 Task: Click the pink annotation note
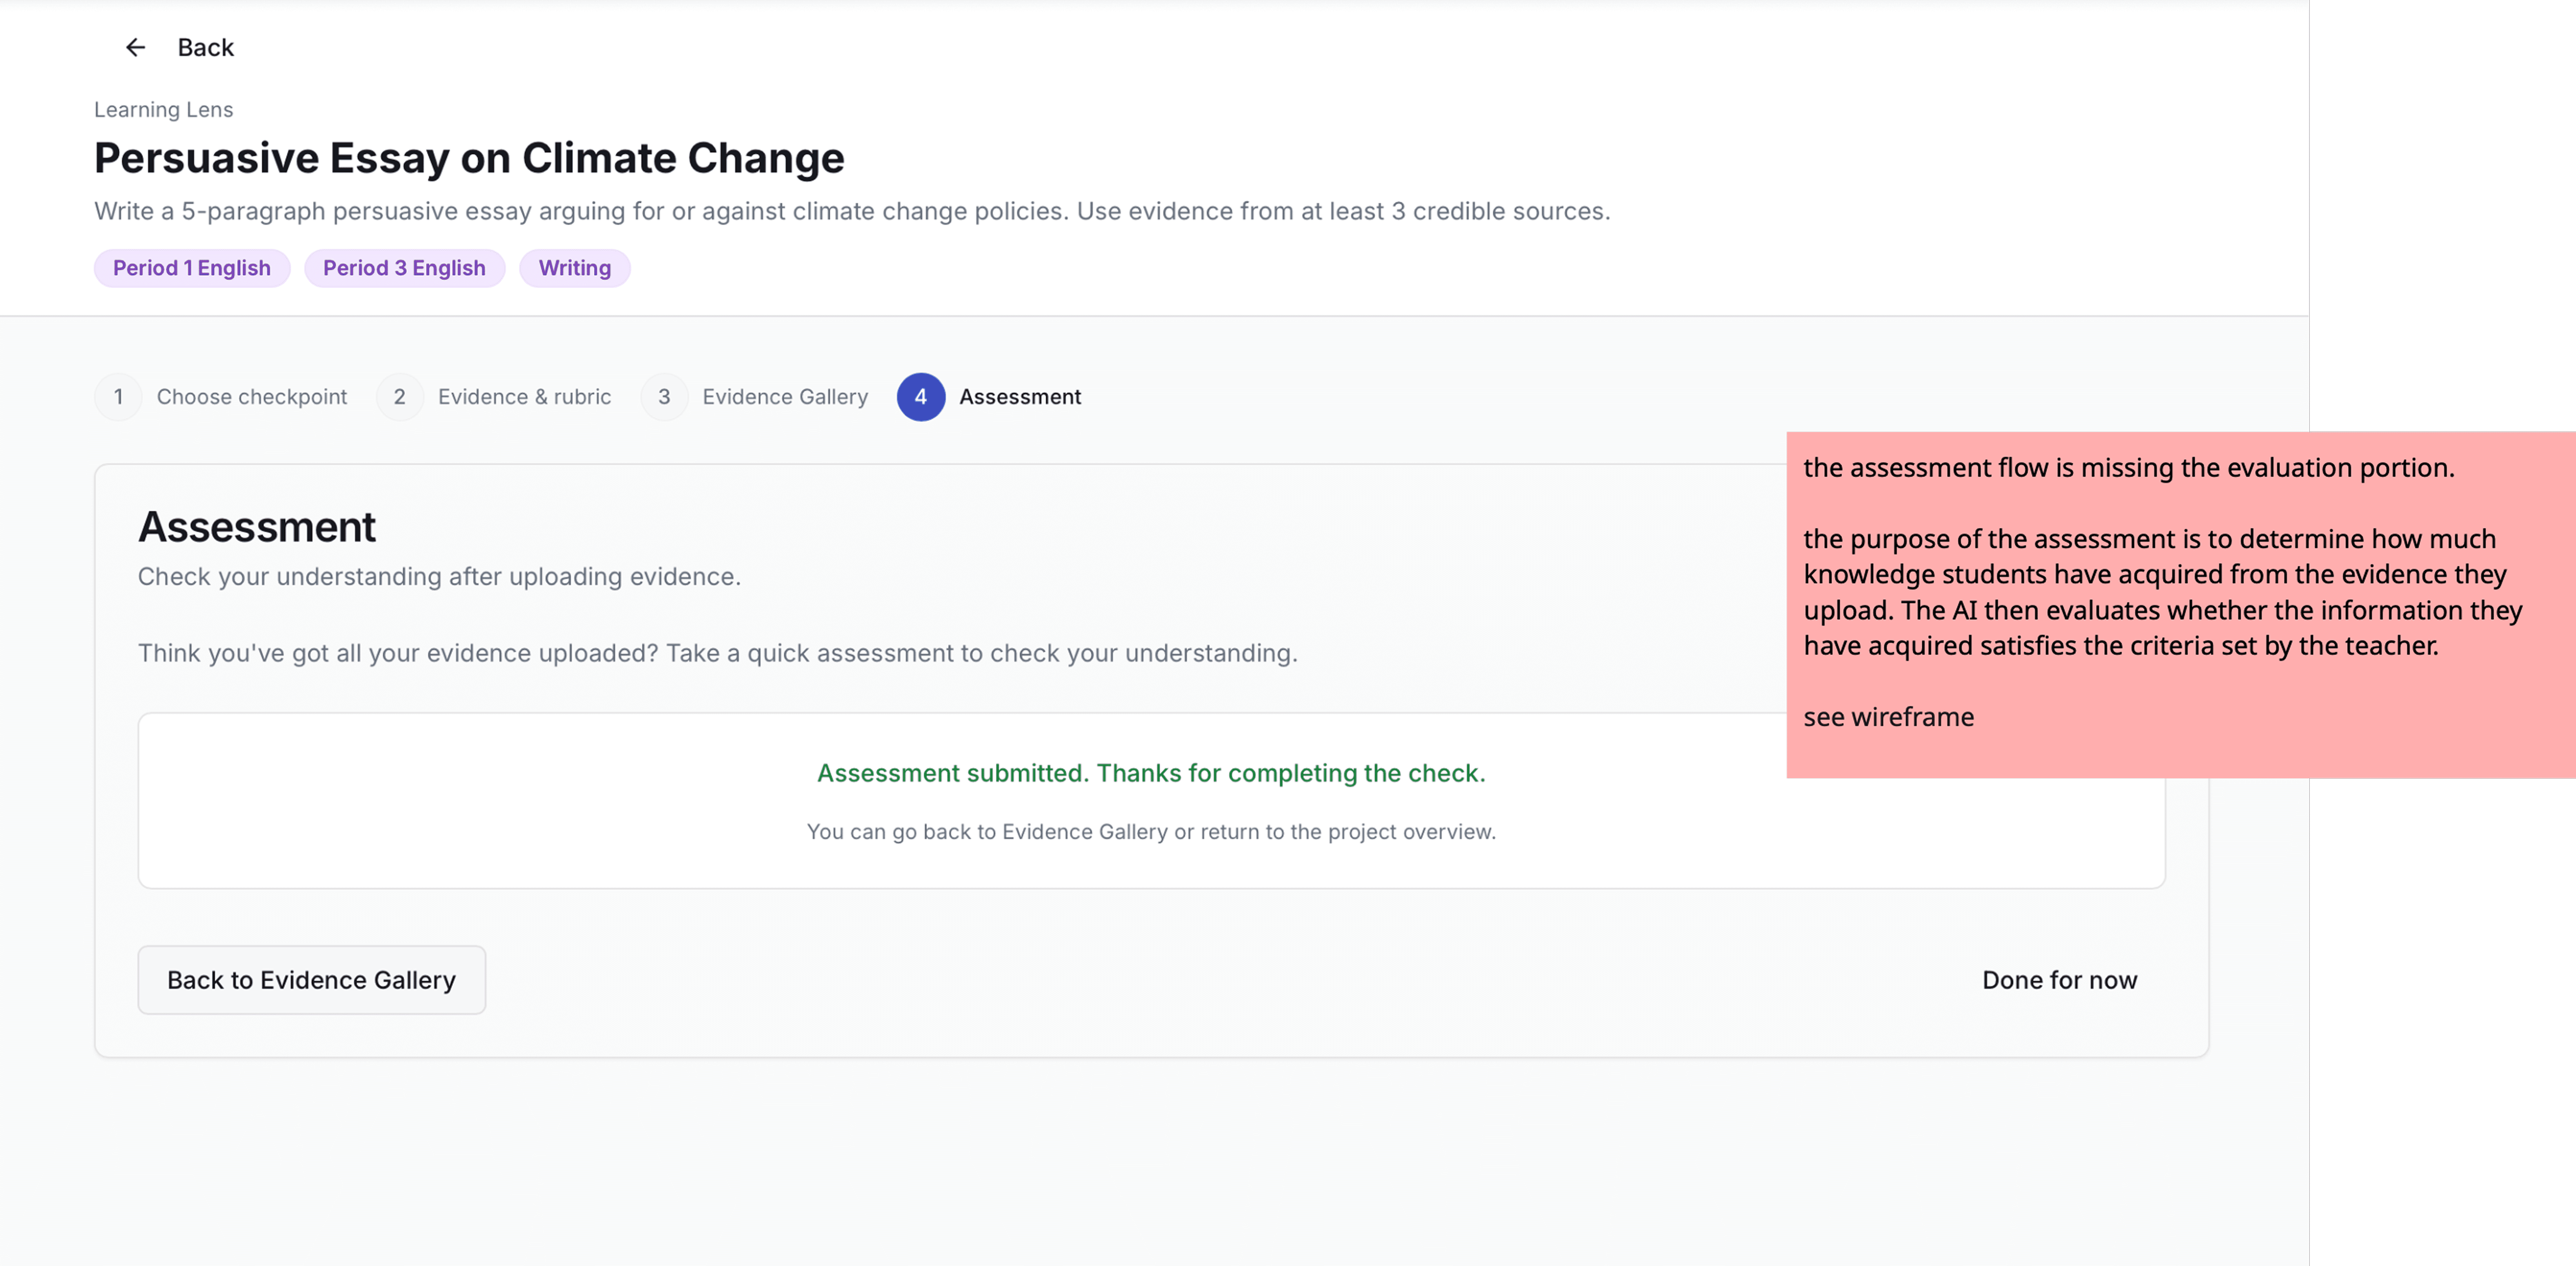(x=2180, y=604)
